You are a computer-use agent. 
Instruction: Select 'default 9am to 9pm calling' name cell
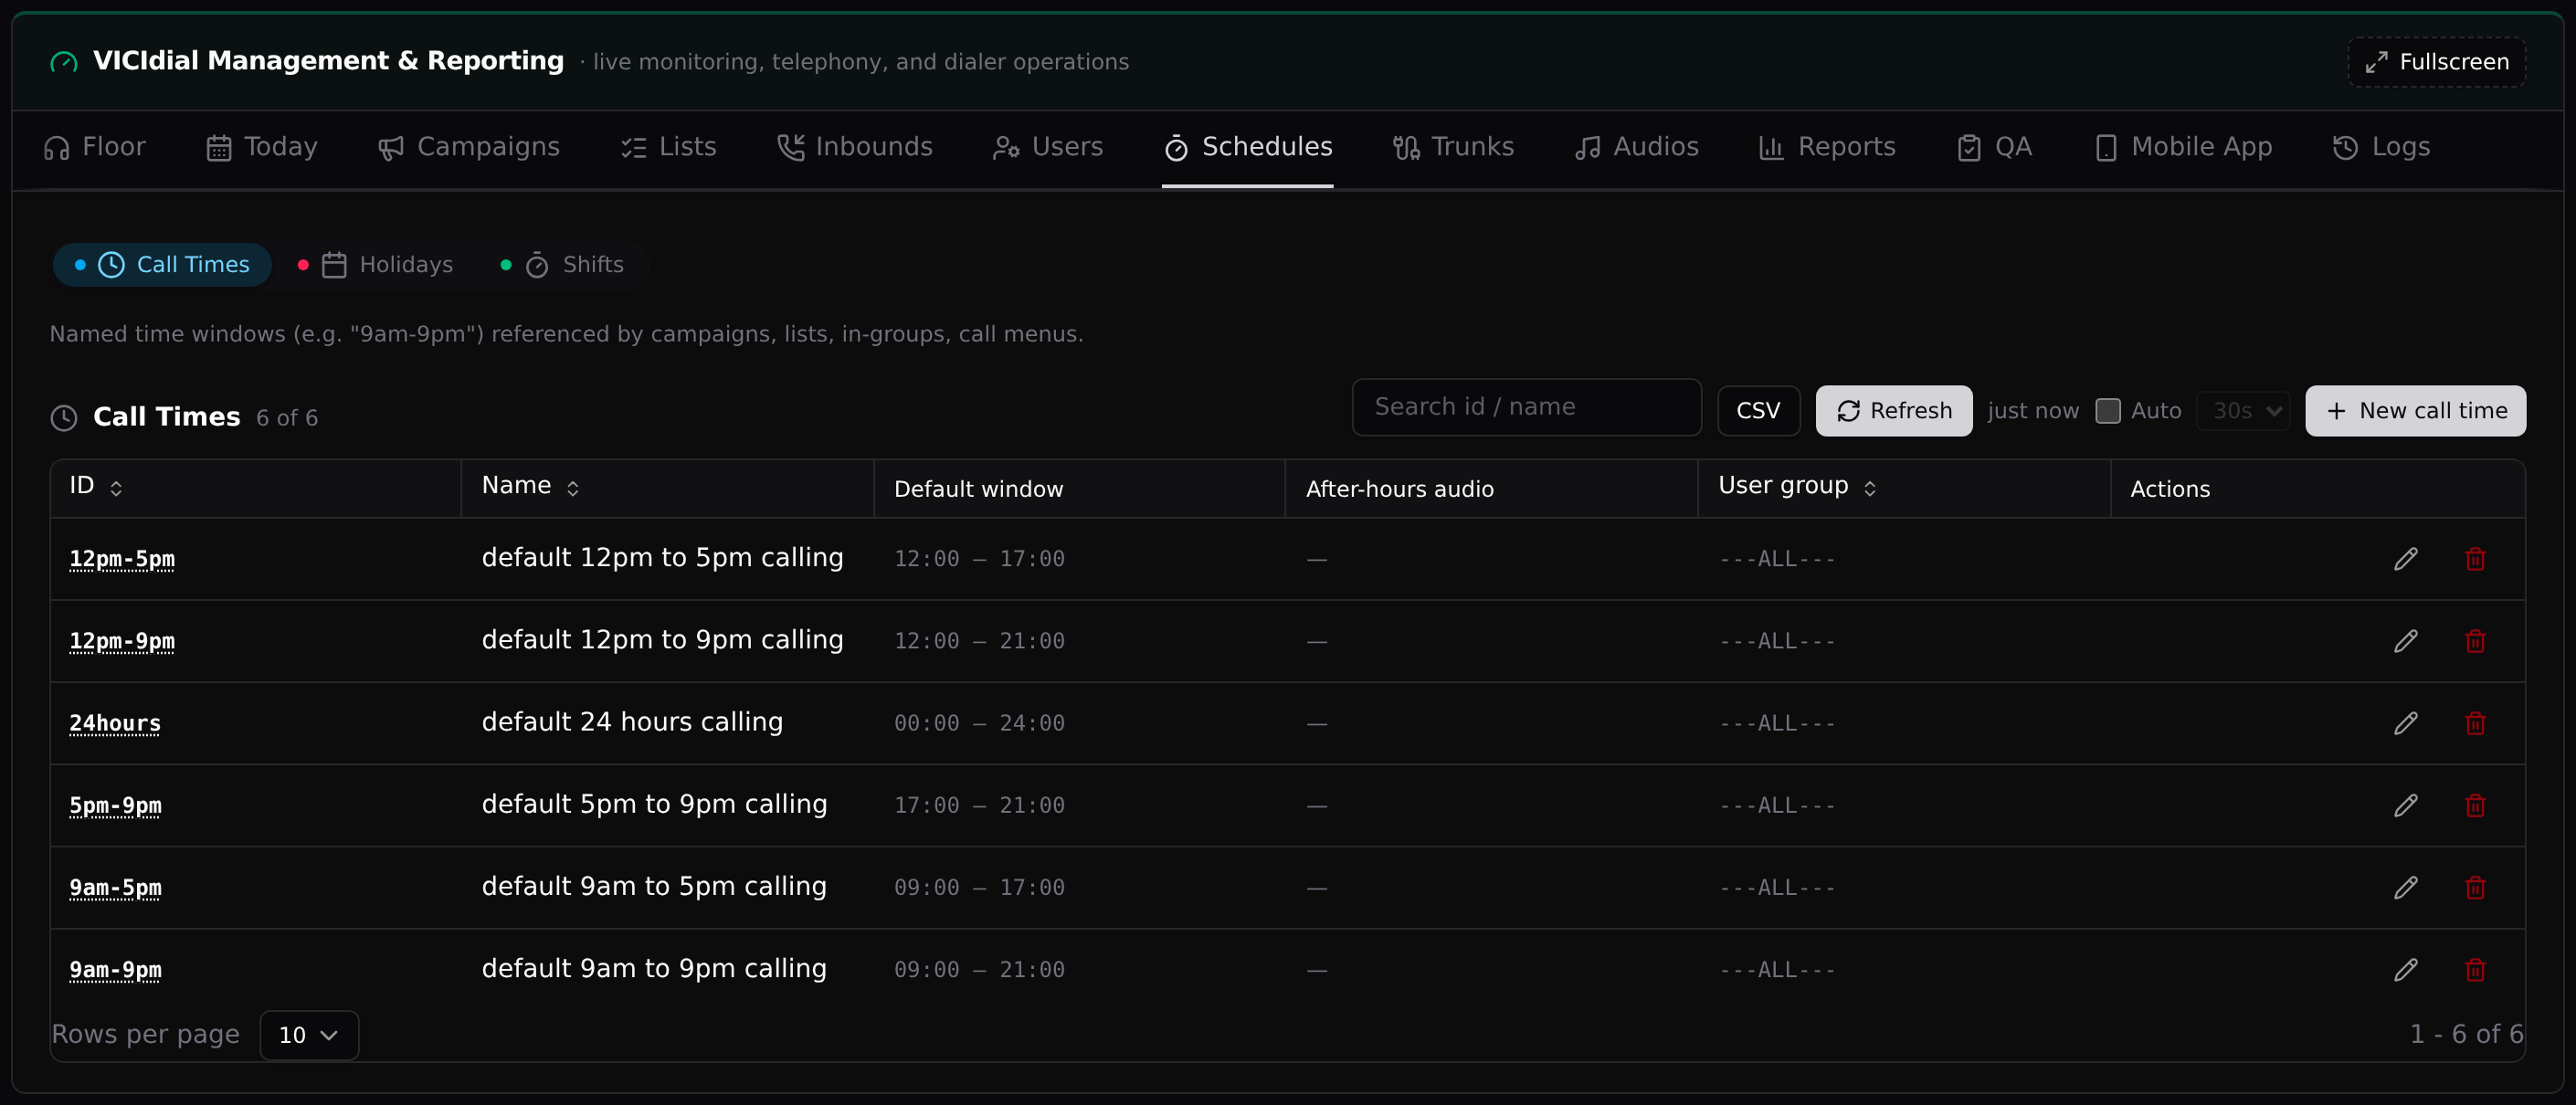click(654, 969)
